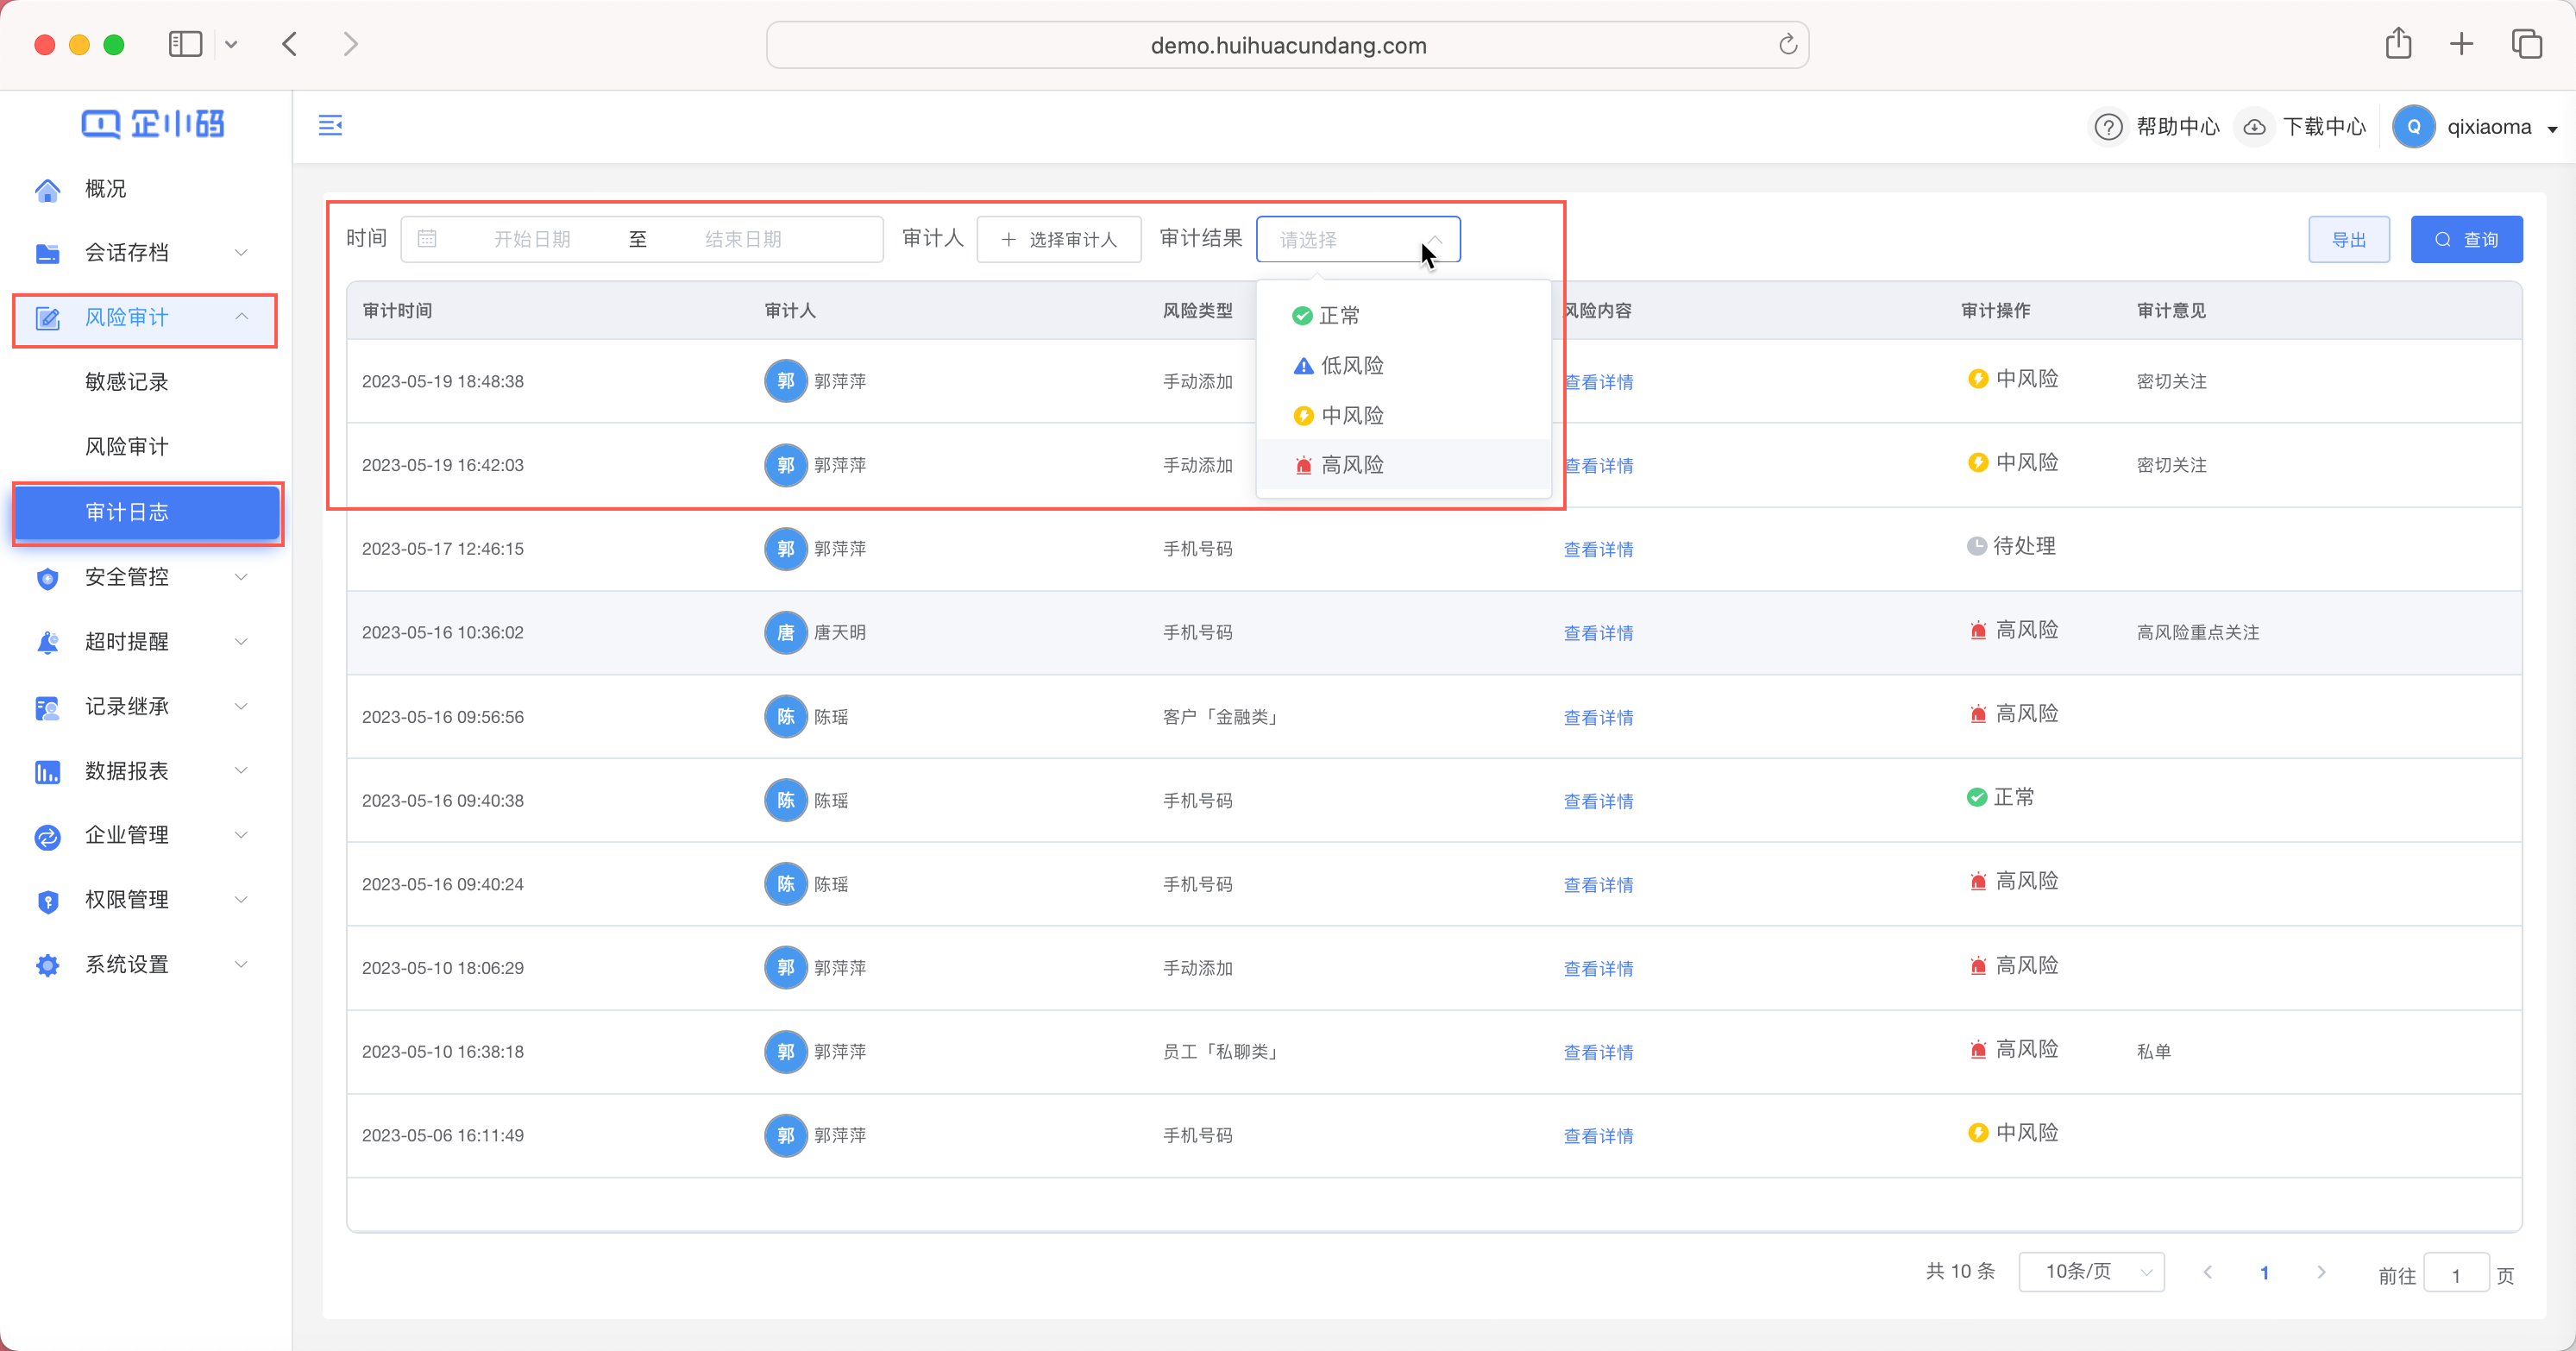
Task: Open the 帮助中心 question mark icon
Action: 2108,127
